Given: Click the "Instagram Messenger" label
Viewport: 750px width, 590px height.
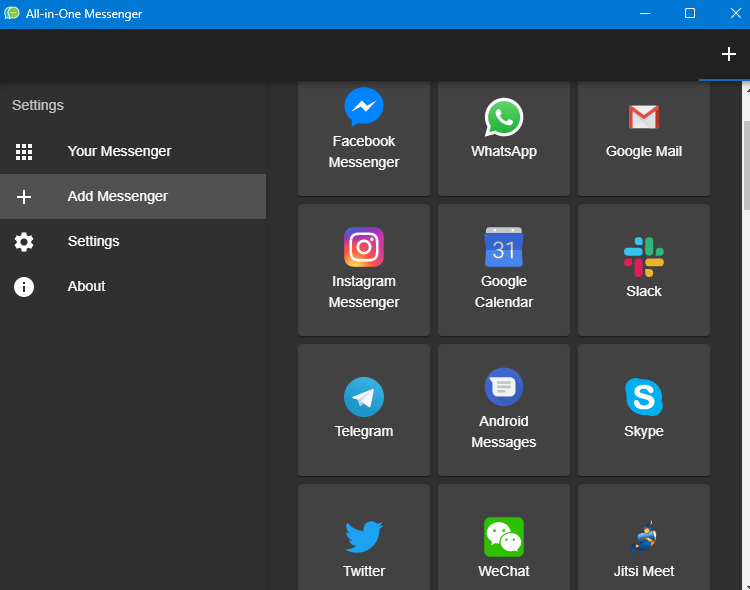Looking at the screenshot, I should tap(364, 291).
